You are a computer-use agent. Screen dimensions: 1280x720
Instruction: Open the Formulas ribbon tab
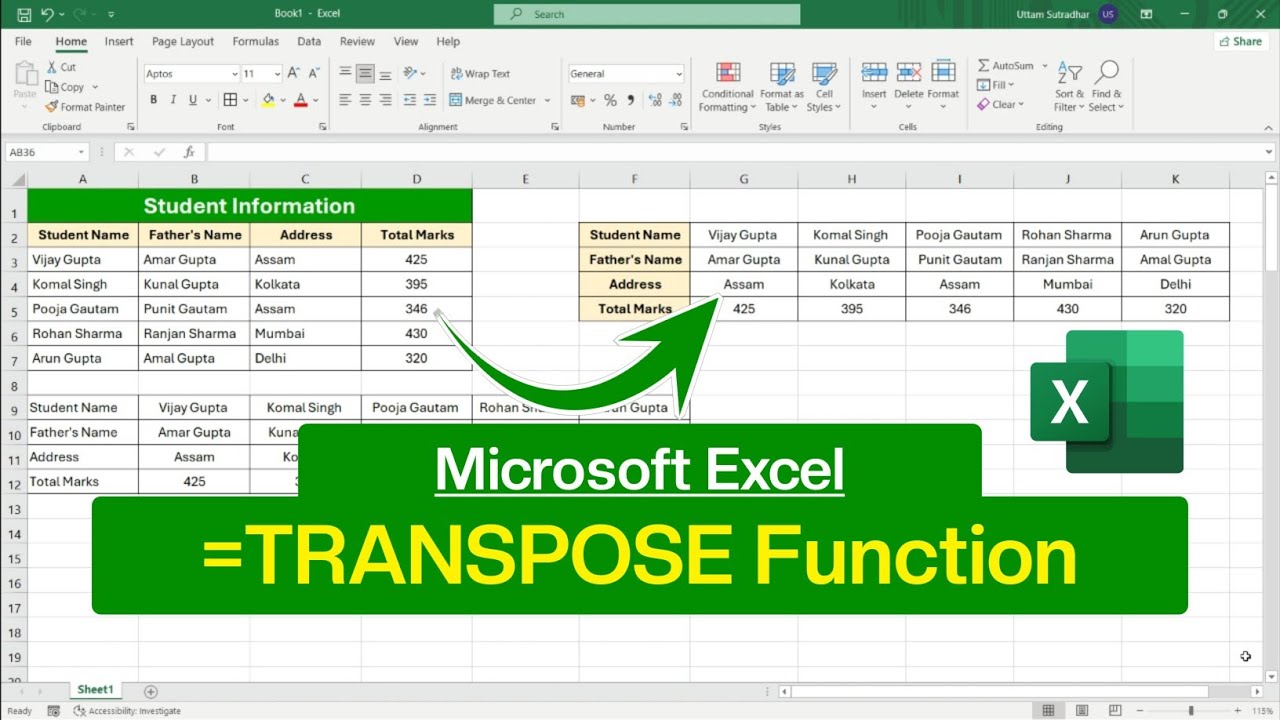click(x=256, y=41)
